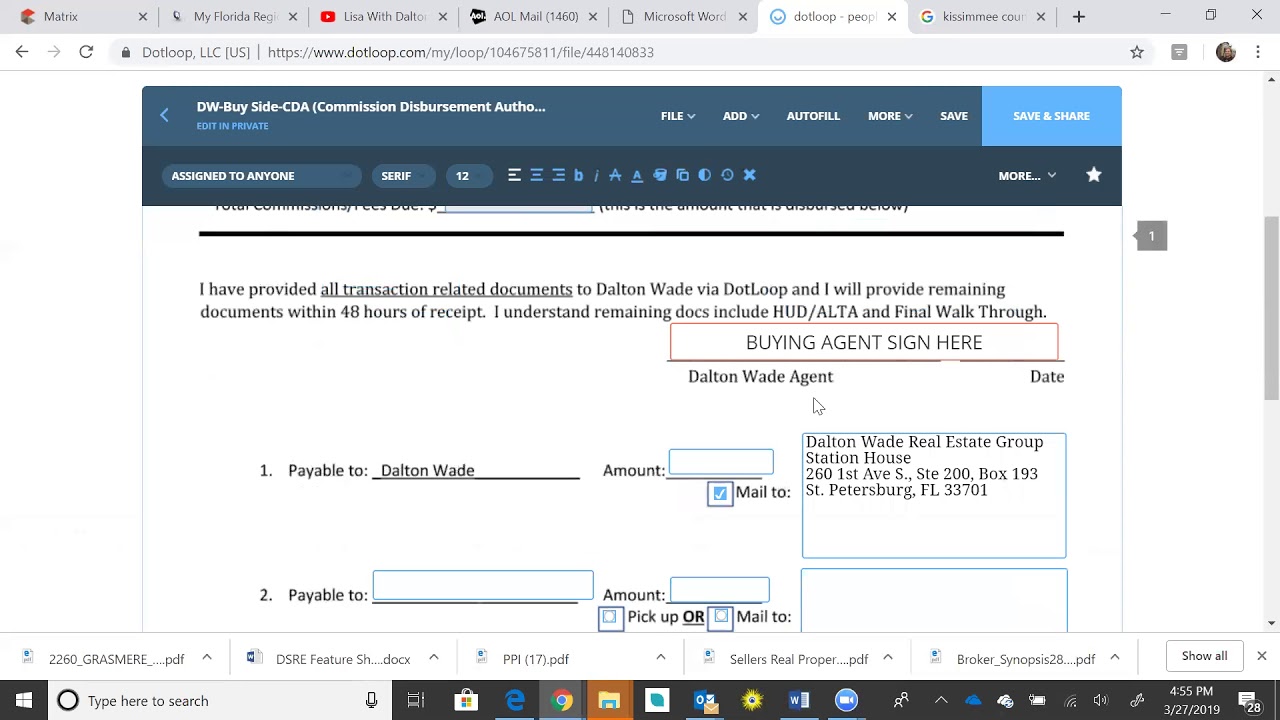Open the ADD menu

741,116
